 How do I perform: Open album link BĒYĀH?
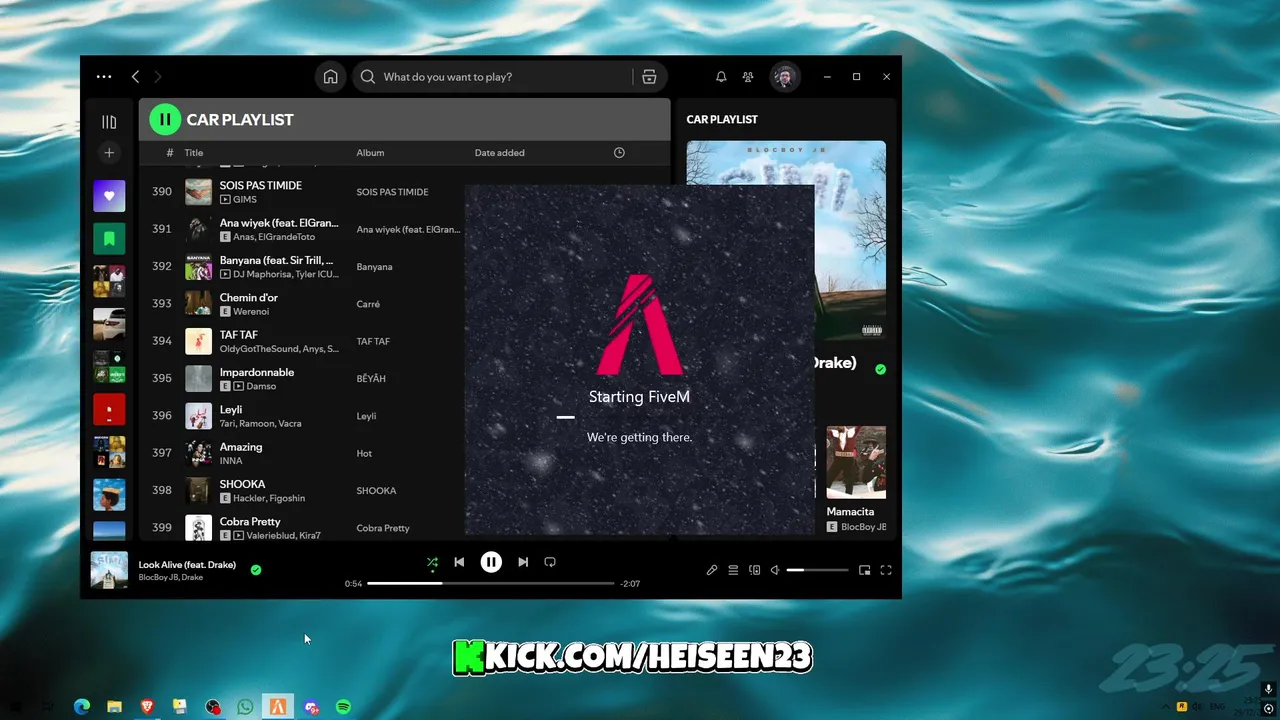(x=371, y=379)
